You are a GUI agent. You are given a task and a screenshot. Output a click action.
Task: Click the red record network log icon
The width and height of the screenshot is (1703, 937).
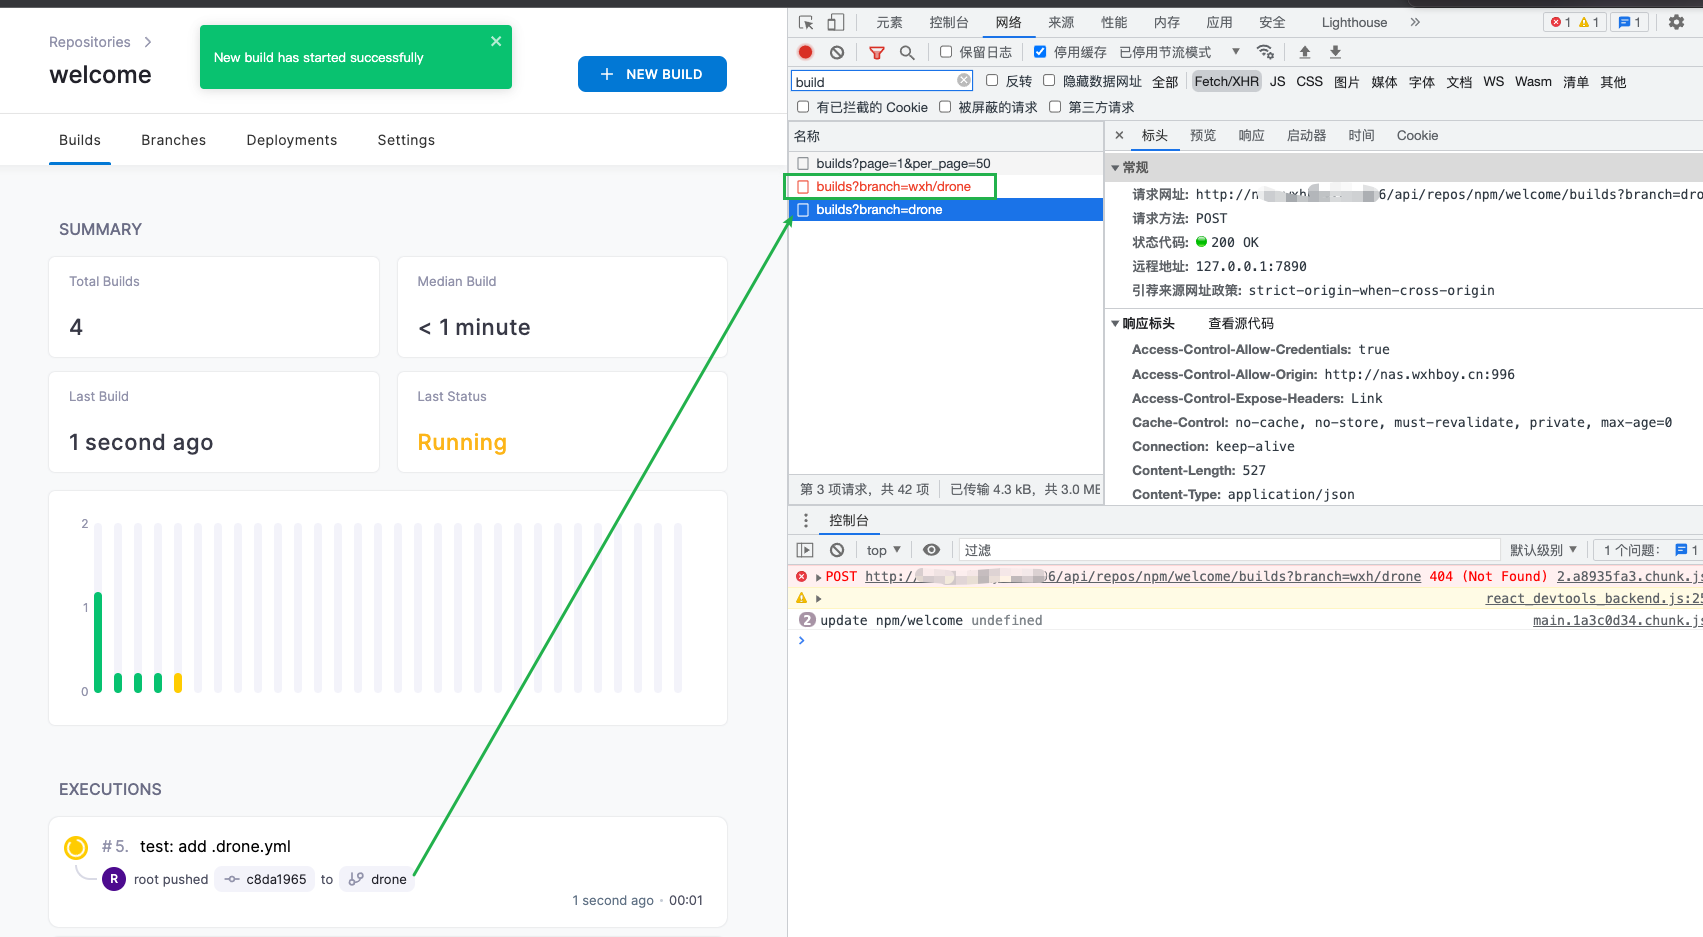805,52
